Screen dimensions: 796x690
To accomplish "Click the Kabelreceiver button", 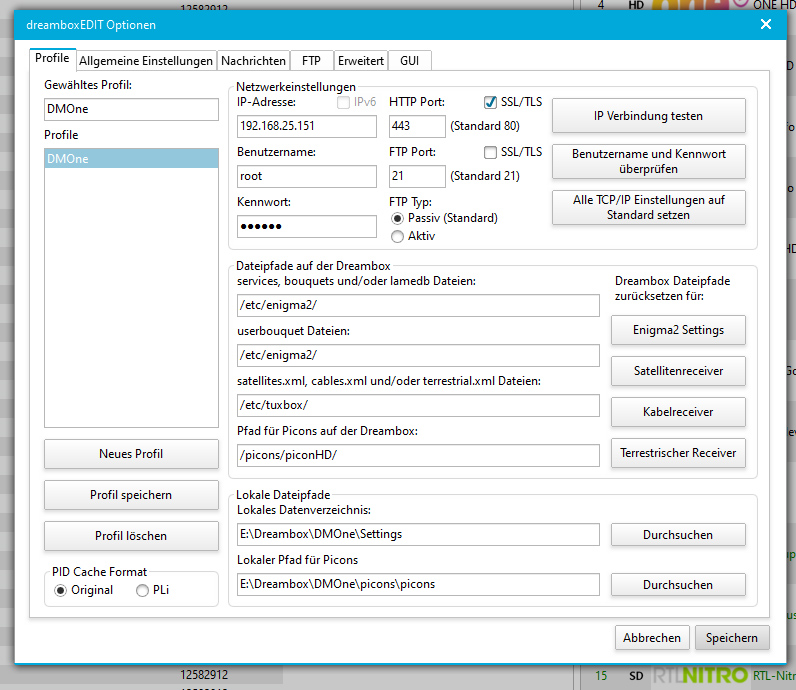I will pyautogui.click(x=678, y=412).
